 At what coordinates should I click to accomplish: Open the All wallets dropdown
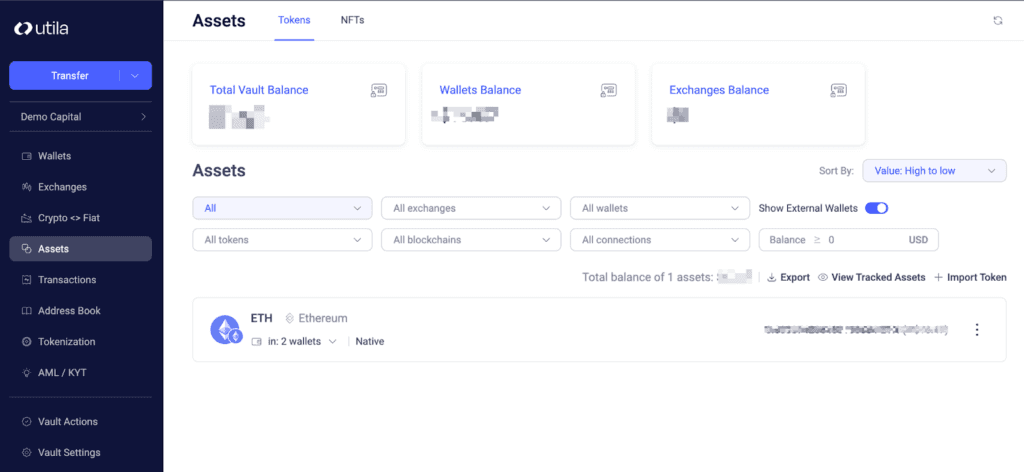(x=660, y=208)
